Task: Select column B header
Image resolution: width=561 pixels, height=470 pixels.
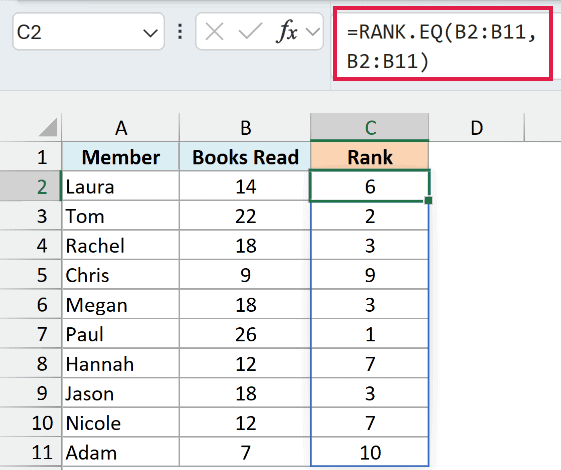Action: pyautogui.click(x=245, y=127)
